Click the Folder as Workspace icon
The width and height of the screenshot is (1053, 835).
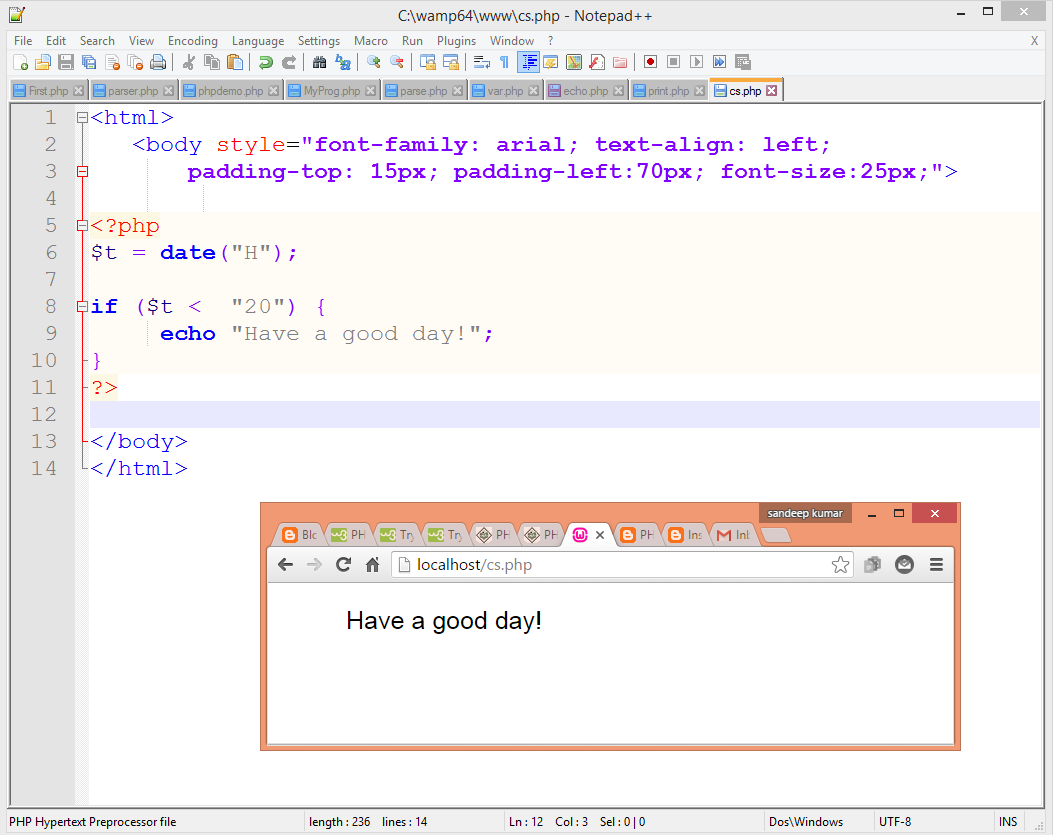[x=620, y=62]
